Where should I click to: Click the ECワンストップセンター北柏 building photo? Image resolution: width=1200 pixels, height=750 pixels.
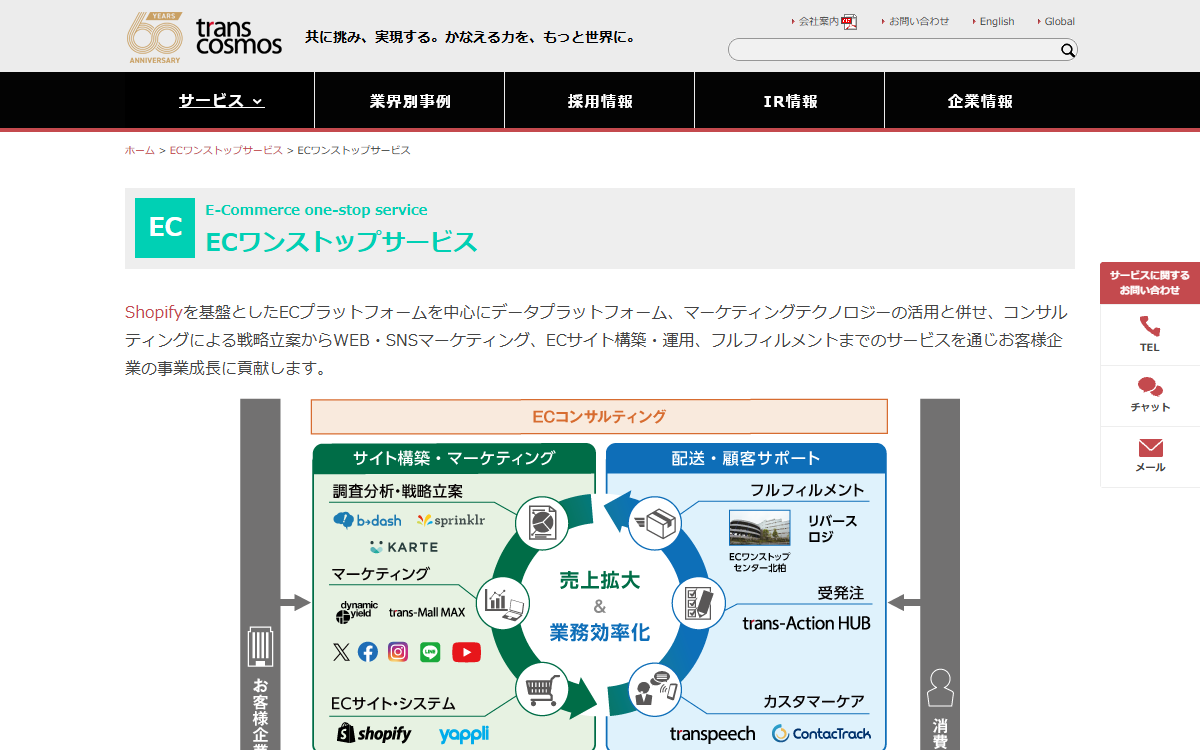759,528
